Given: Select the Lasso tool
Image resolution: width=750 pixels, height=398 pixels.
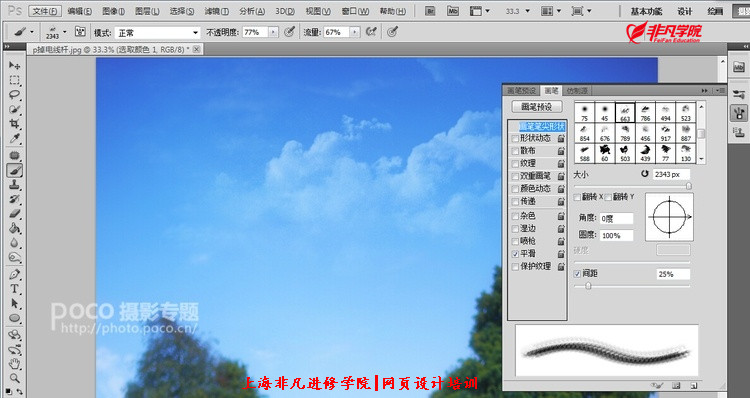Looking at the screenshot, I should pyautogui.click(x=14, y=95).
